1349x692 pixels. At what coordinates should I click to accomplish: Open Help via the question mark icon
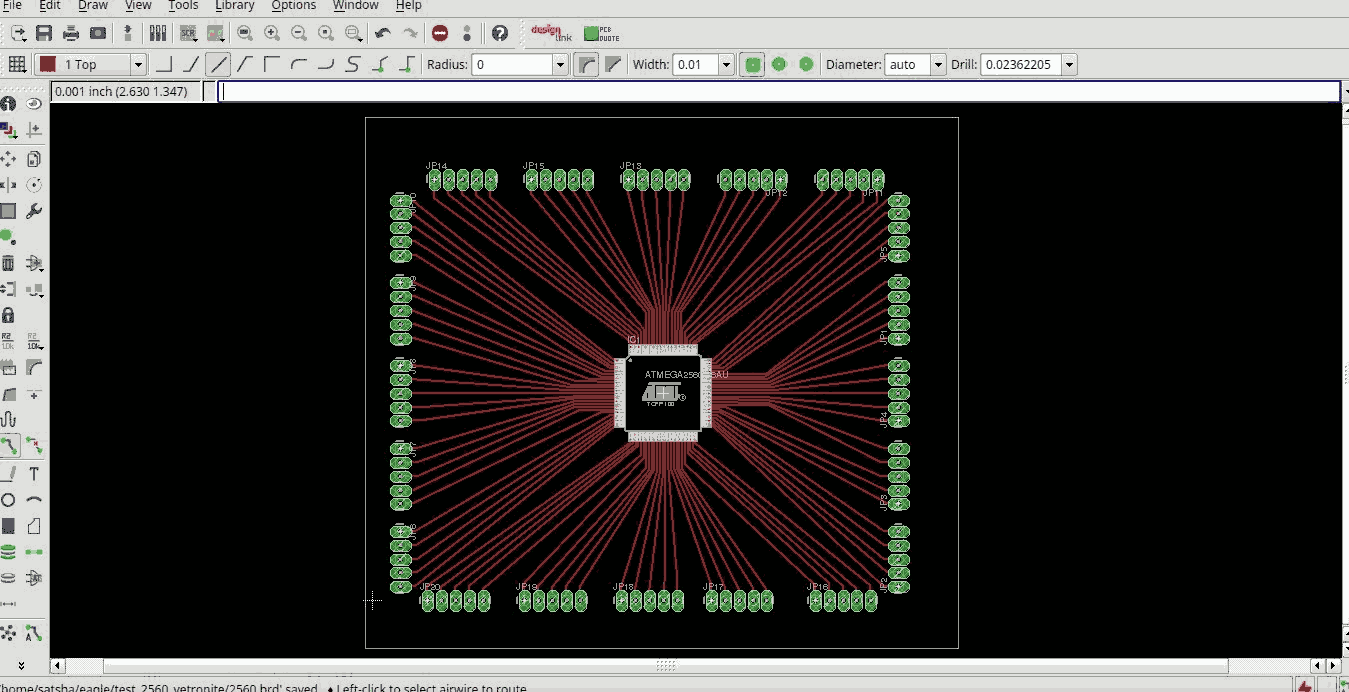click(499, 33)
